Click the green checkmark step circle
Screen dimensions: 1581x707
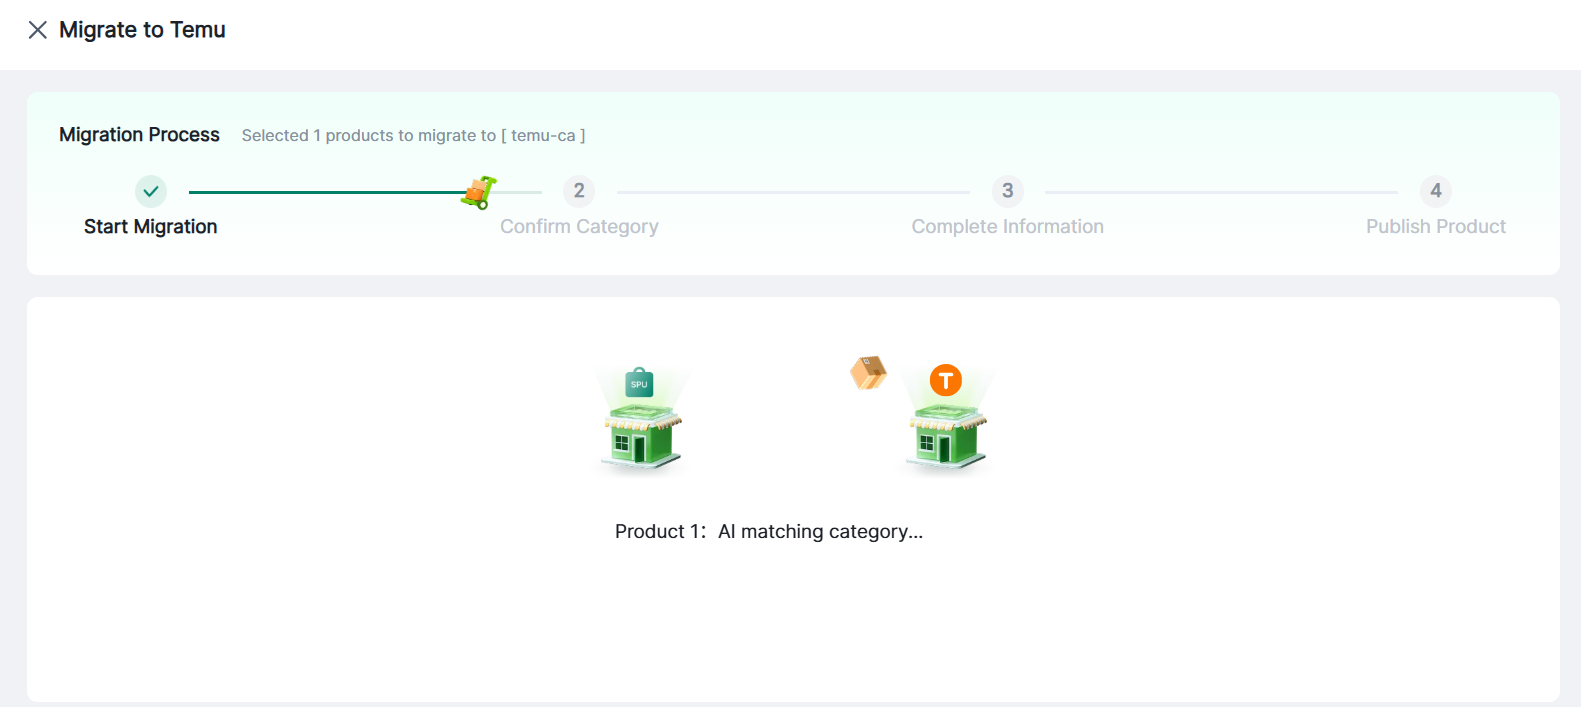tap(151, 191)
